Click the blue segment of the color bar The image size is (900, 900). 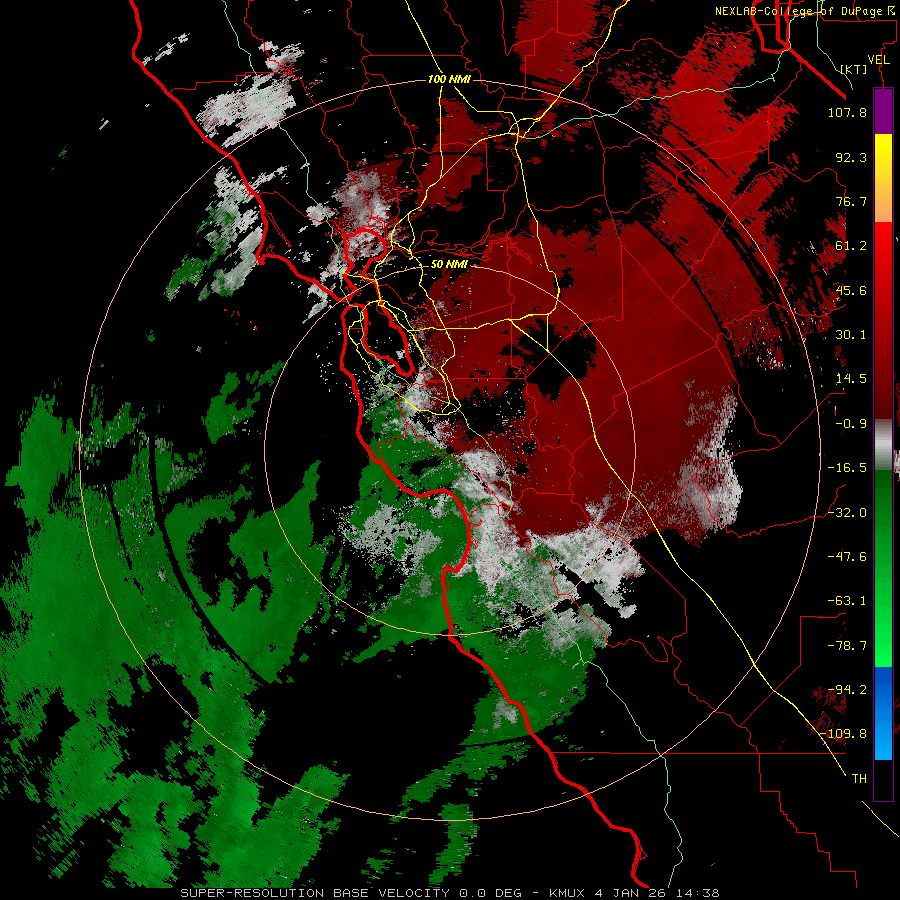click(x=883, y=713)
